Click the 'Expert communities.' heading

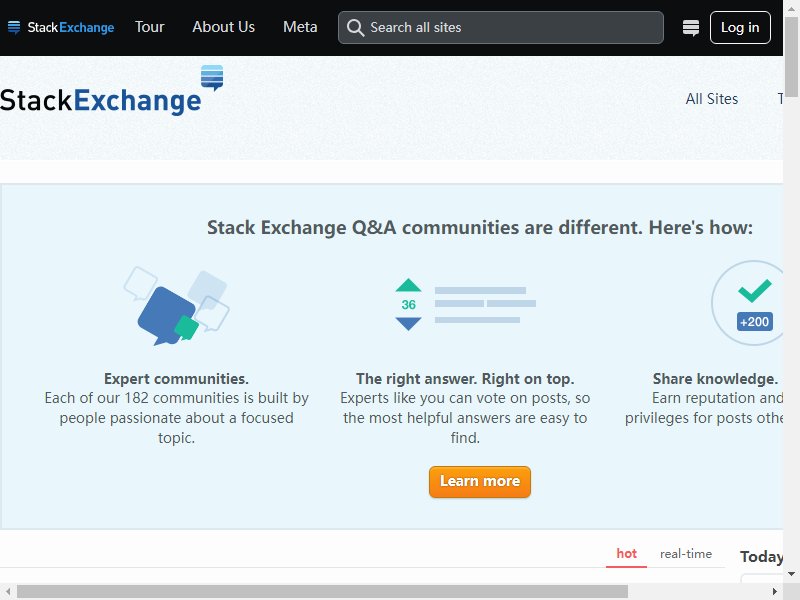(x=177, y=379)
